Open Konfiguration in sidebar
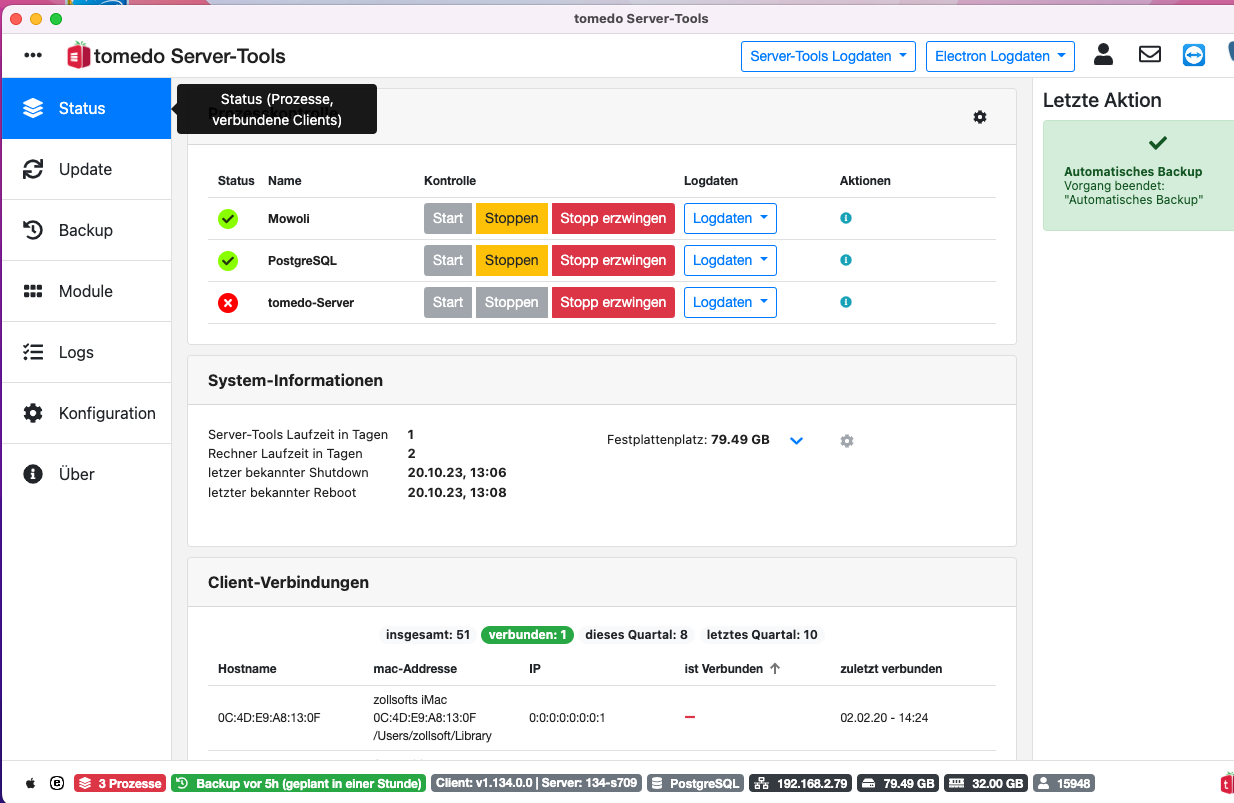The height and width of the screenshot is (803, 1234). (x=86, y=413)
